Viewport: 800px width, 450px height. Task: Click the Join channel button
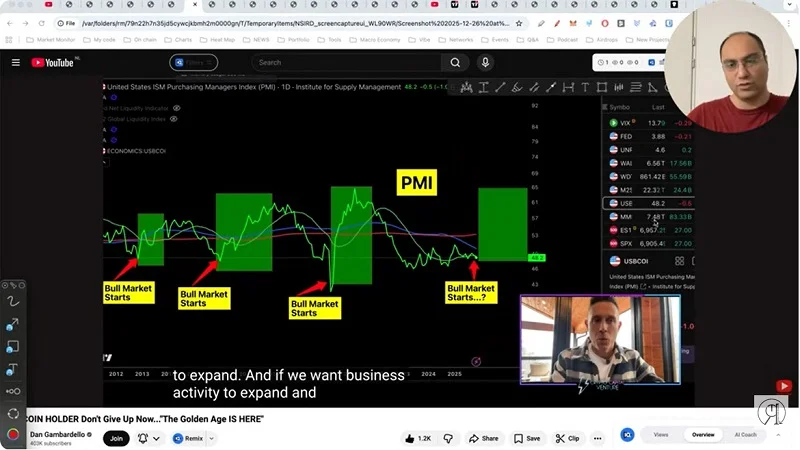[x=116, y=438]
